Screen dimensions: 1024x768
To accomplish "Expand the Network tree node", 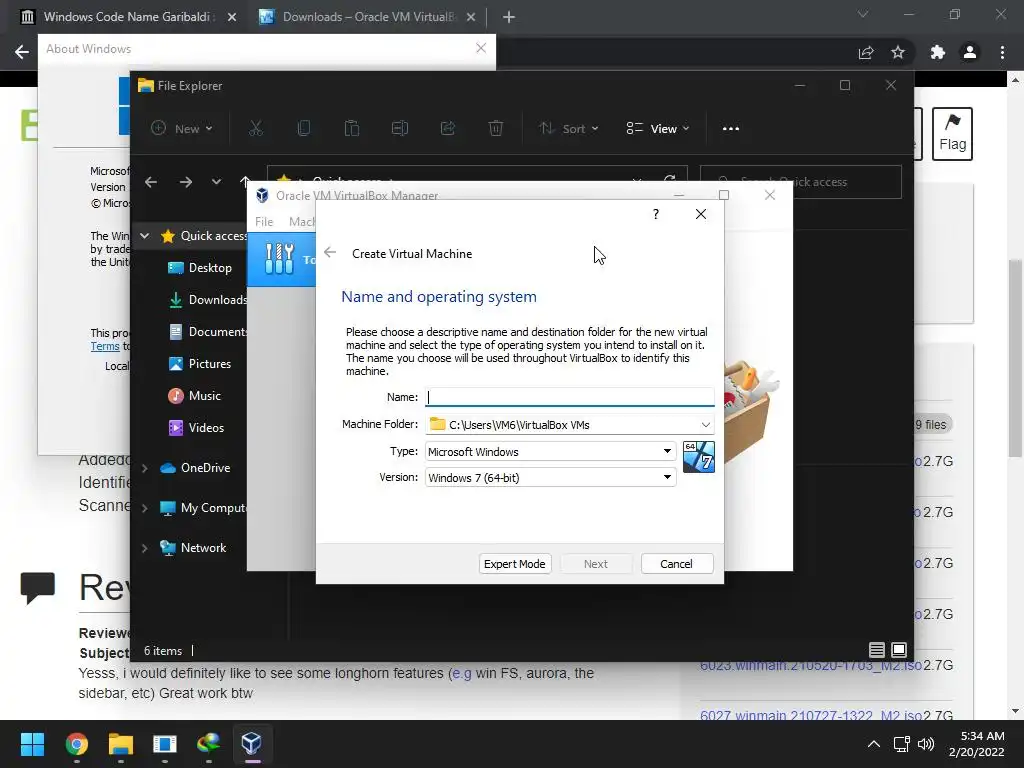I will (x=144, y=549).
